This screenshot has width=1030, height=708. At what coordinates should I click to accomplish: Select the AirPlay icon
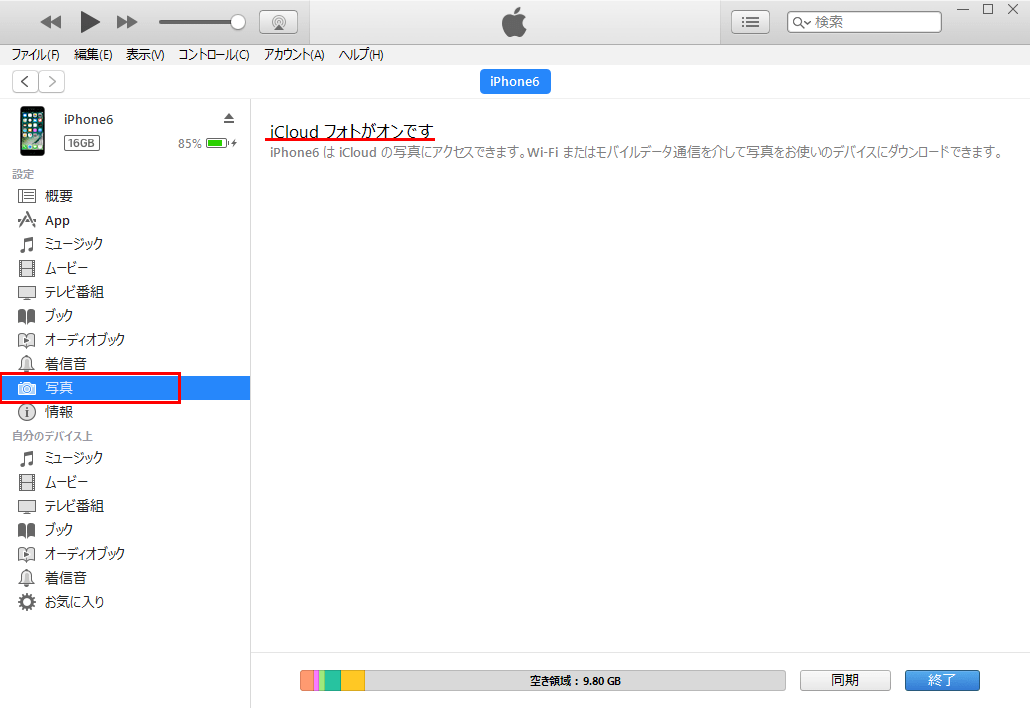coord(278,21)
